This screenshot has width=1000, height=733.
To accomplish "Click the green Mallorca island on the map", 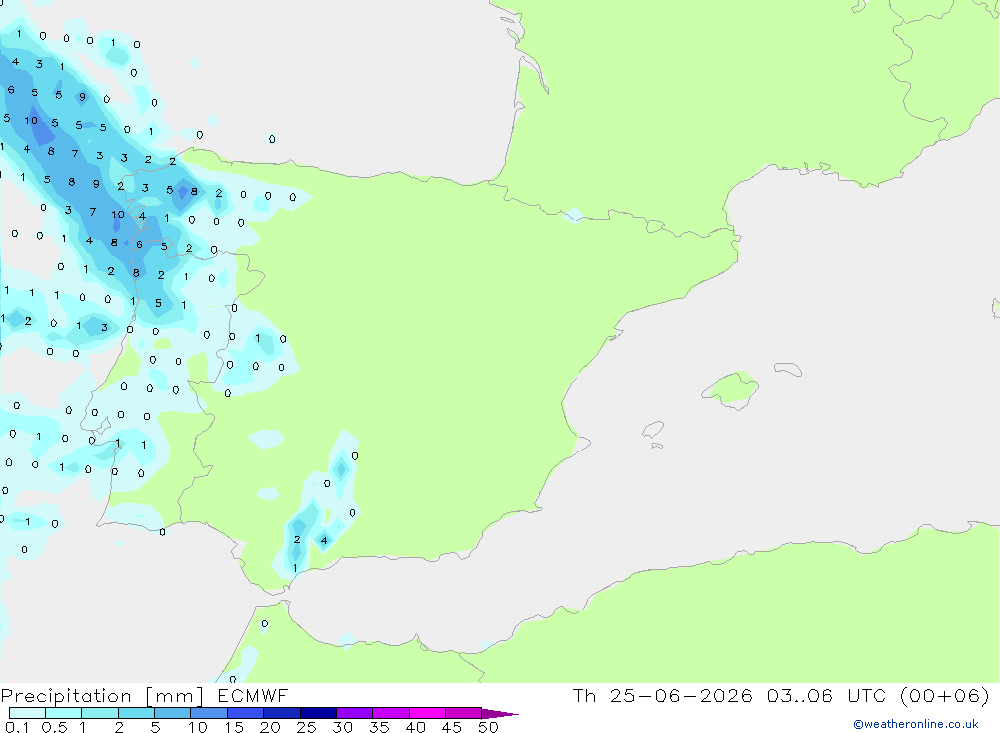I will click(x=732, y=389).
